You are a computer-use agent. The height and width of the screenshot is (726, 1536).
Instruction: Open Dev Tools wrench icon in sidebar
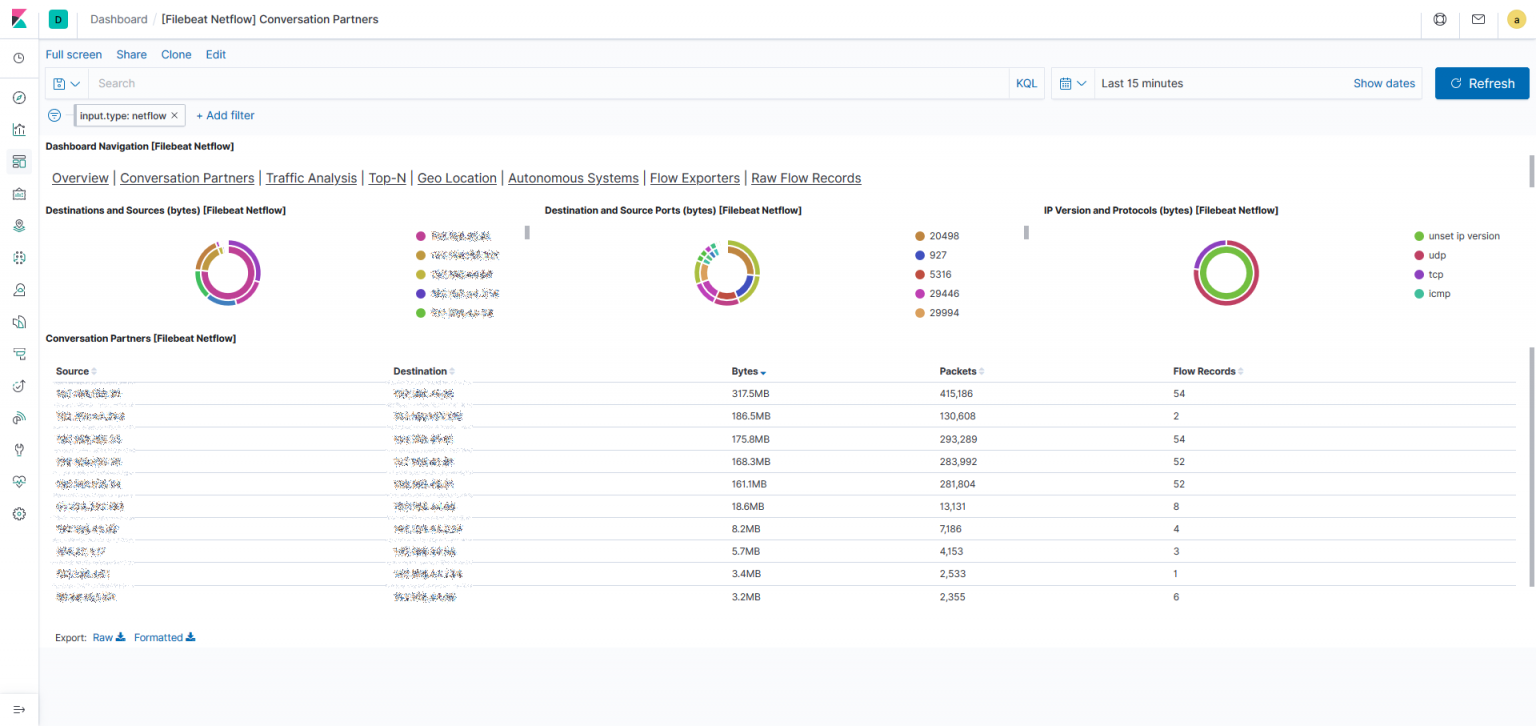[18, 449]
